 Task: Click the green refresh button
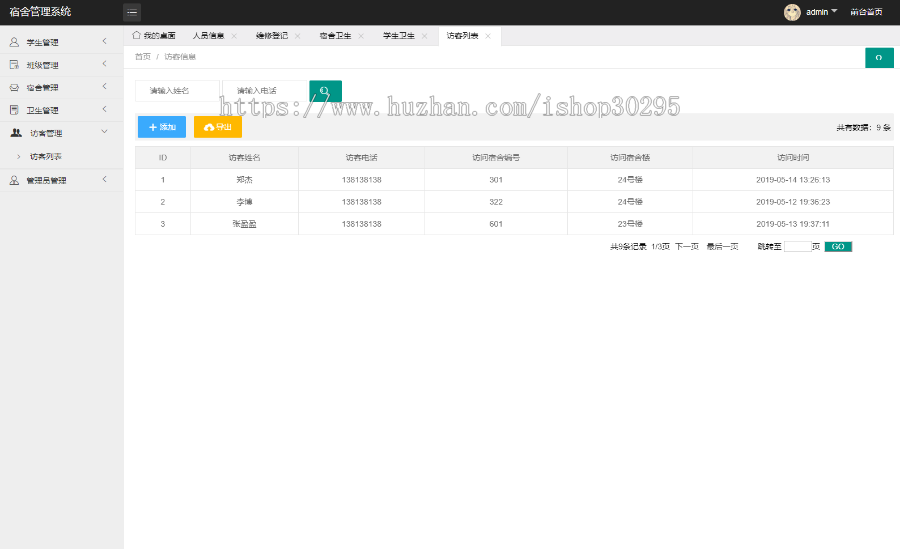tap(879, 57)
